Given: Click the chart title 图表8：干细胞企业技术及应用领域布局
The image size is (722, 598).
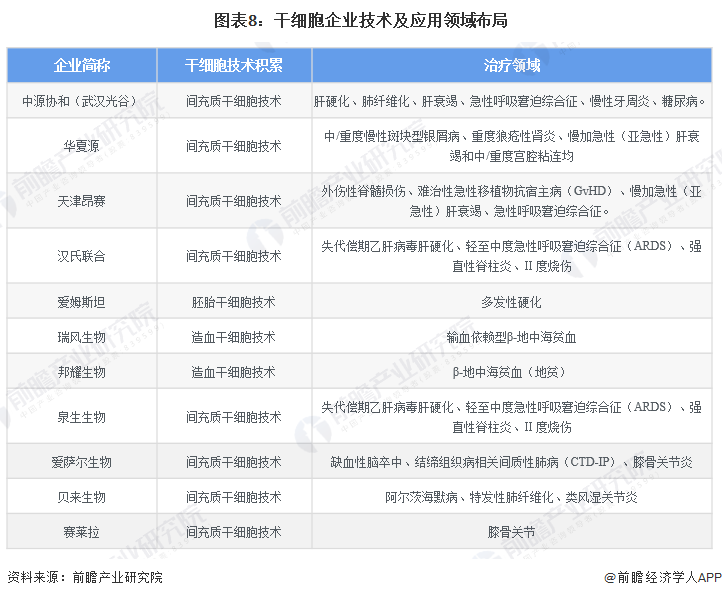Looking at the screenshot, I should point(361,21).
